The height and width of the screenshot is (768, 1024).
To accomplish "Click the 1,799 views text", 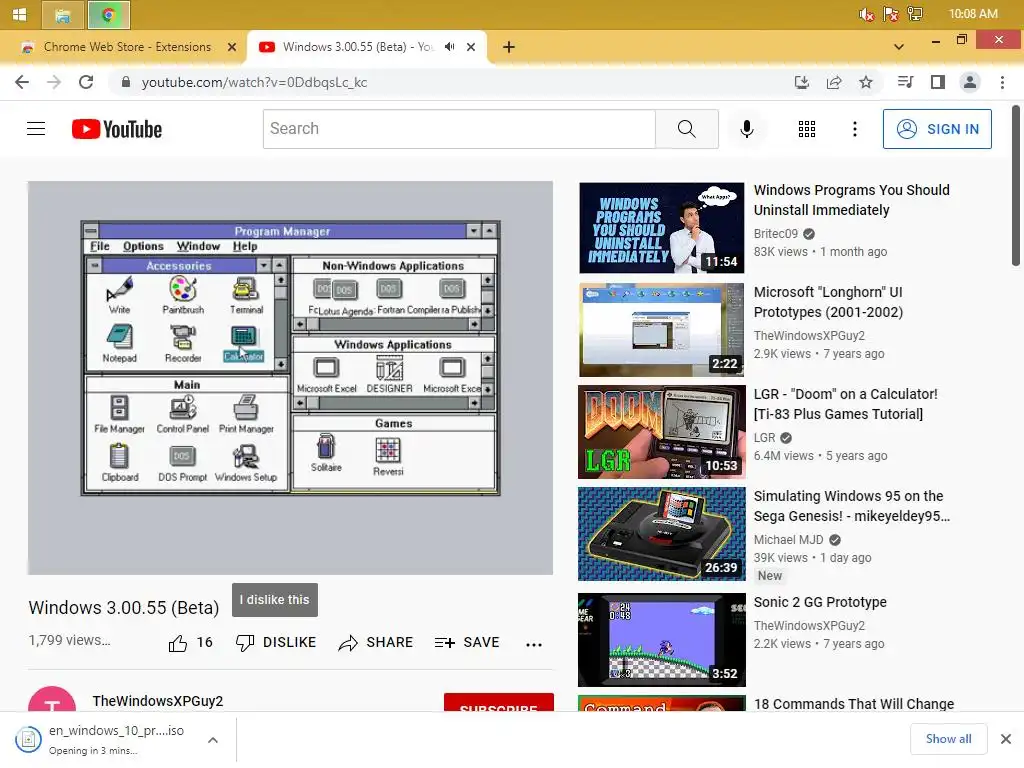I will click(69, 640).
